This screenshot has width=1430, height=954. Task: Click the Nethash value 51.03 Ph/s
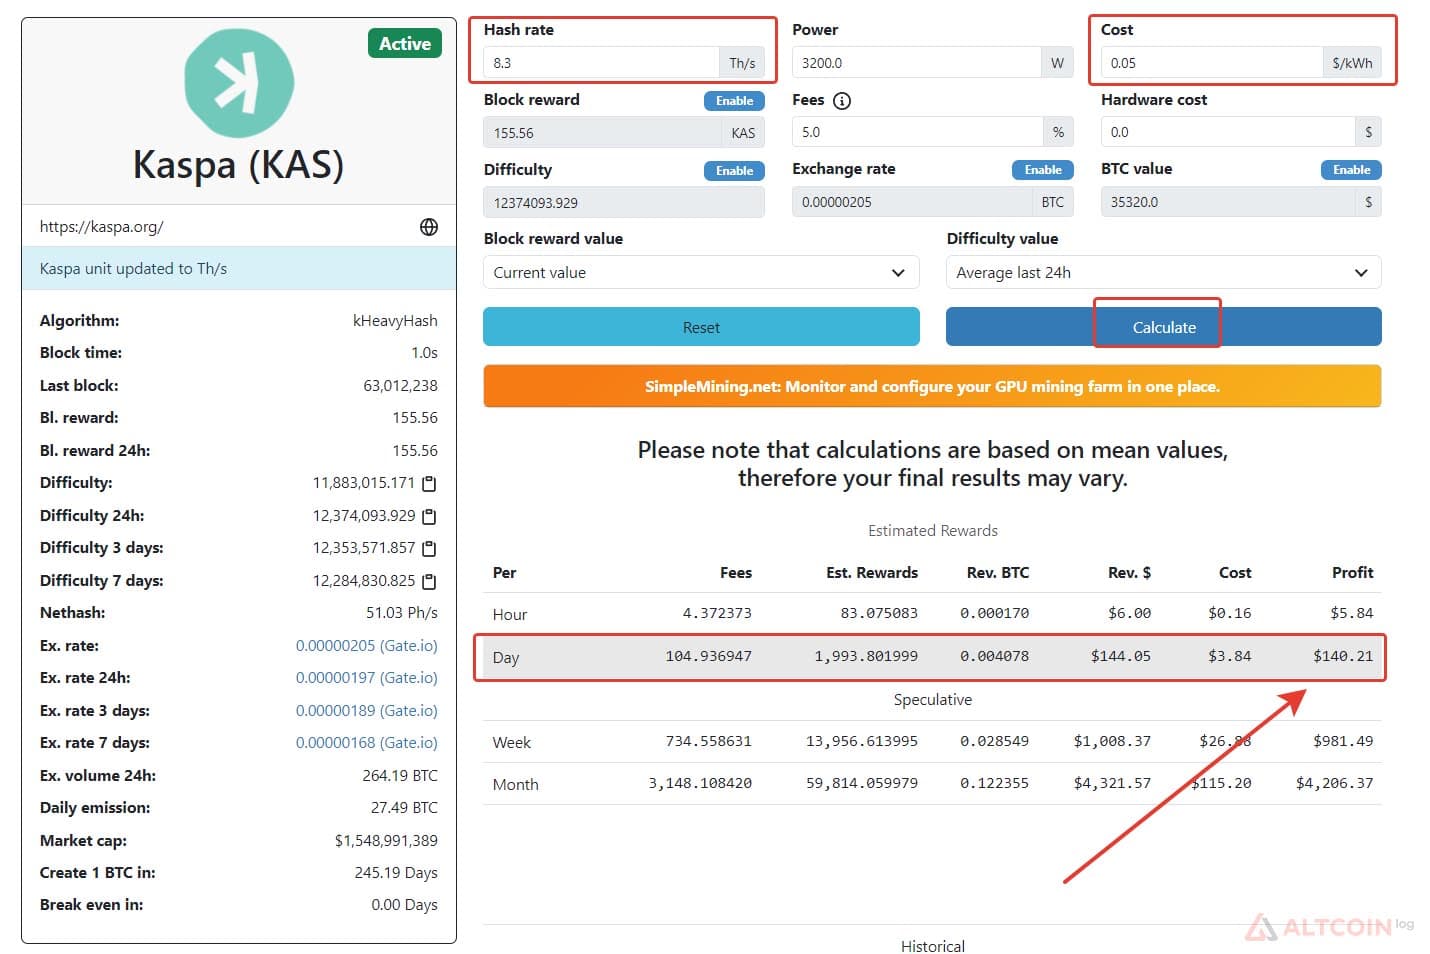click(x=401, y=613)
